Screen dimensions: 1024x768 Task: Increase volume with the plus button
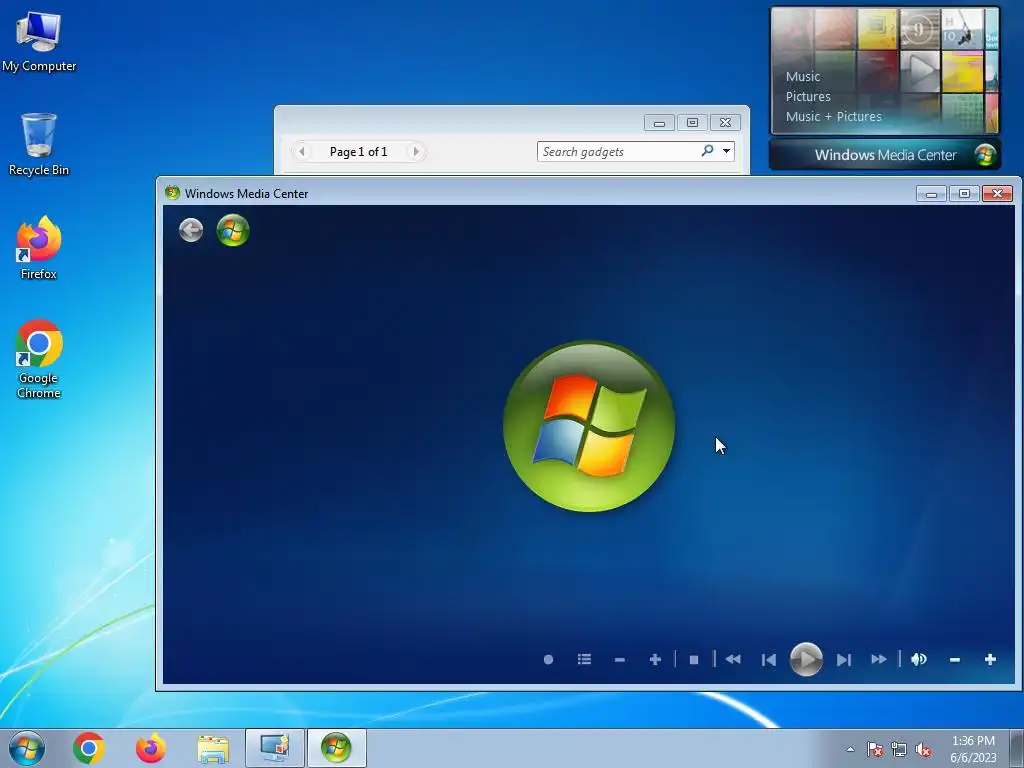click(x=990, y=660)
